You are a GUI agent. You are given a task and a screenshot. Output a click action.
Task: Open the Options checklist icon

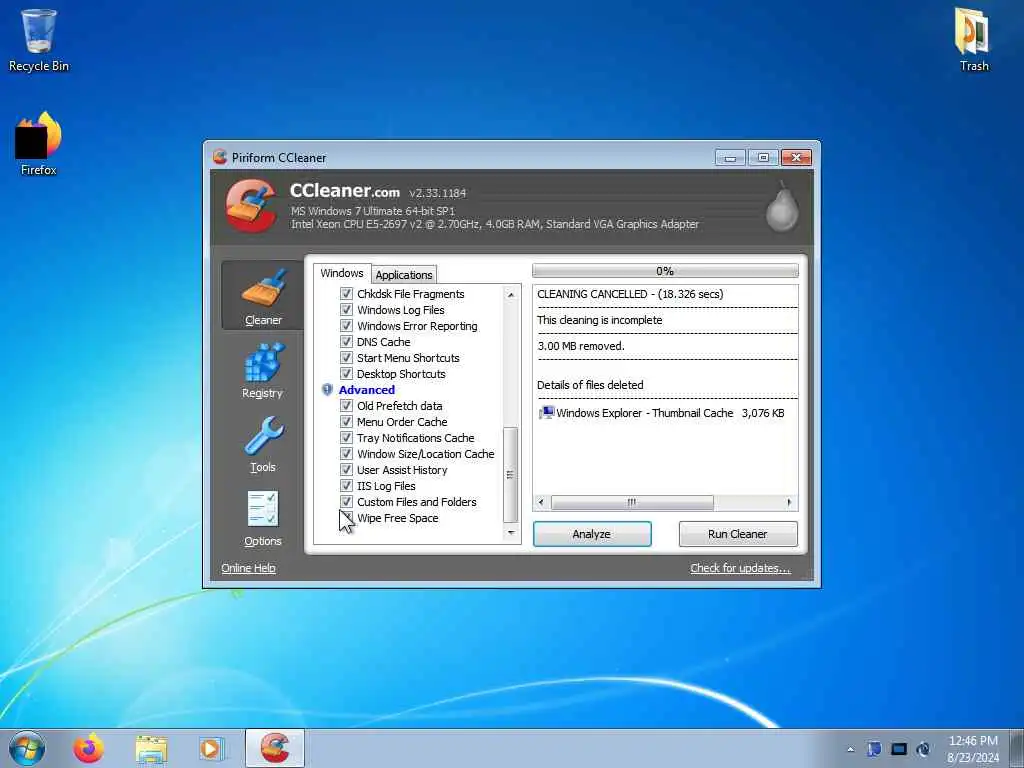pyautogui.click(x=263, y=509)
